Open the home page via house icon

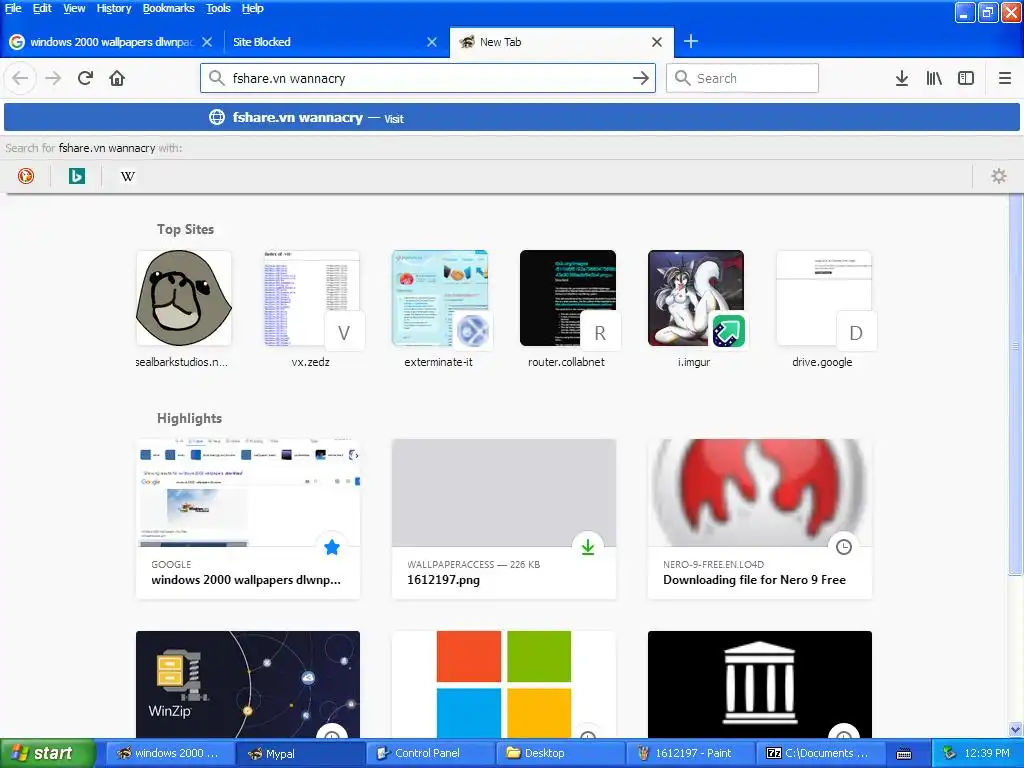pos(117,78)
